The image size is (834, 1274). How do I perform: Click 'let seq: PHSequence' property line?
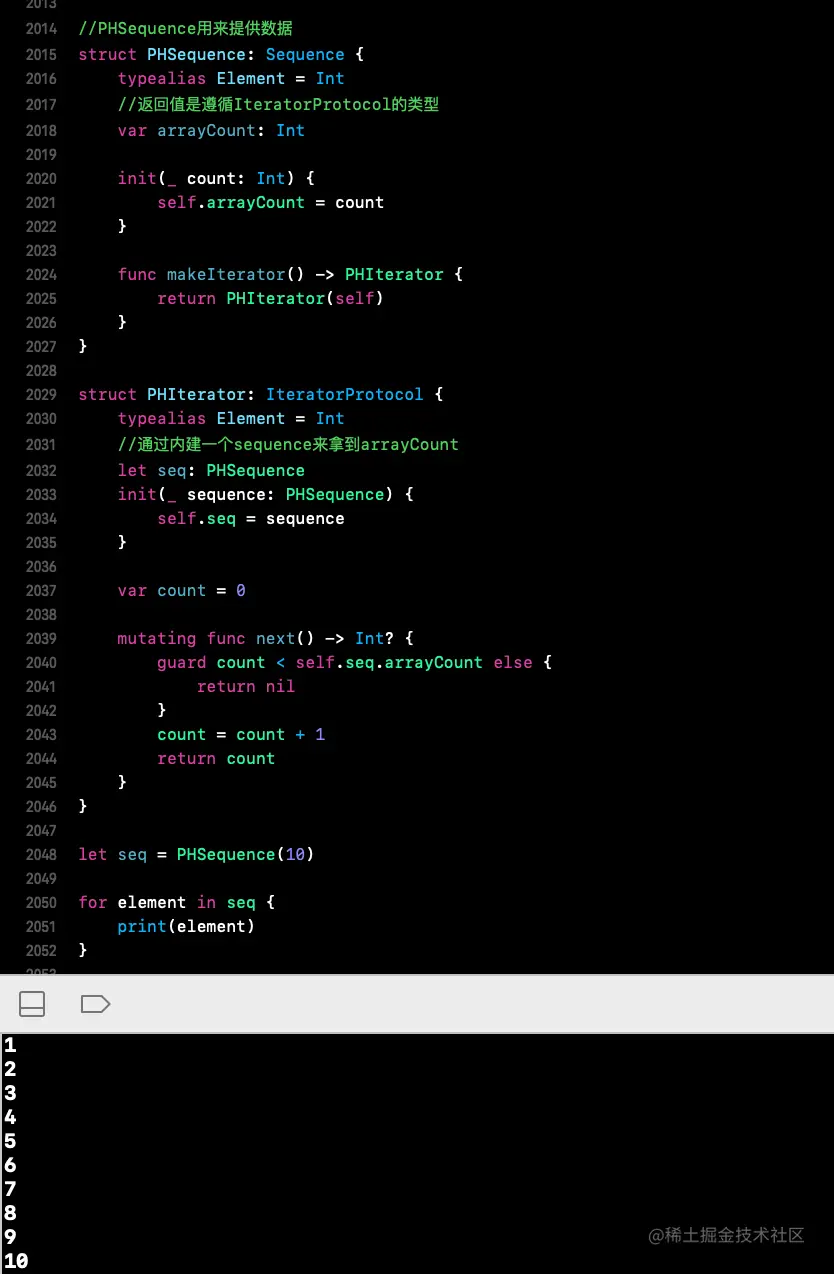click(x=211, y=471)
